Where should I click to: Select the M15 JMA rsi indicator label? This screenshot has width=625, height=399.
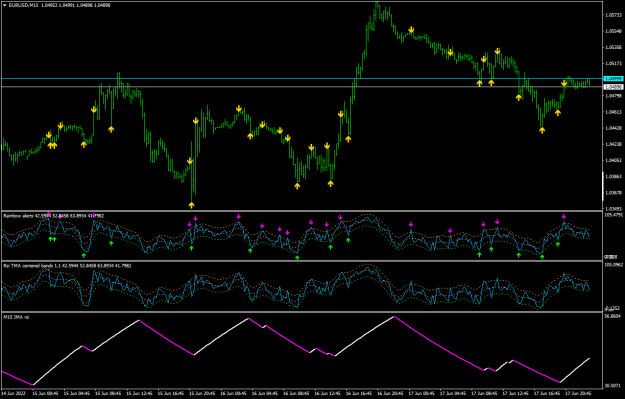(x=16, y=317)
